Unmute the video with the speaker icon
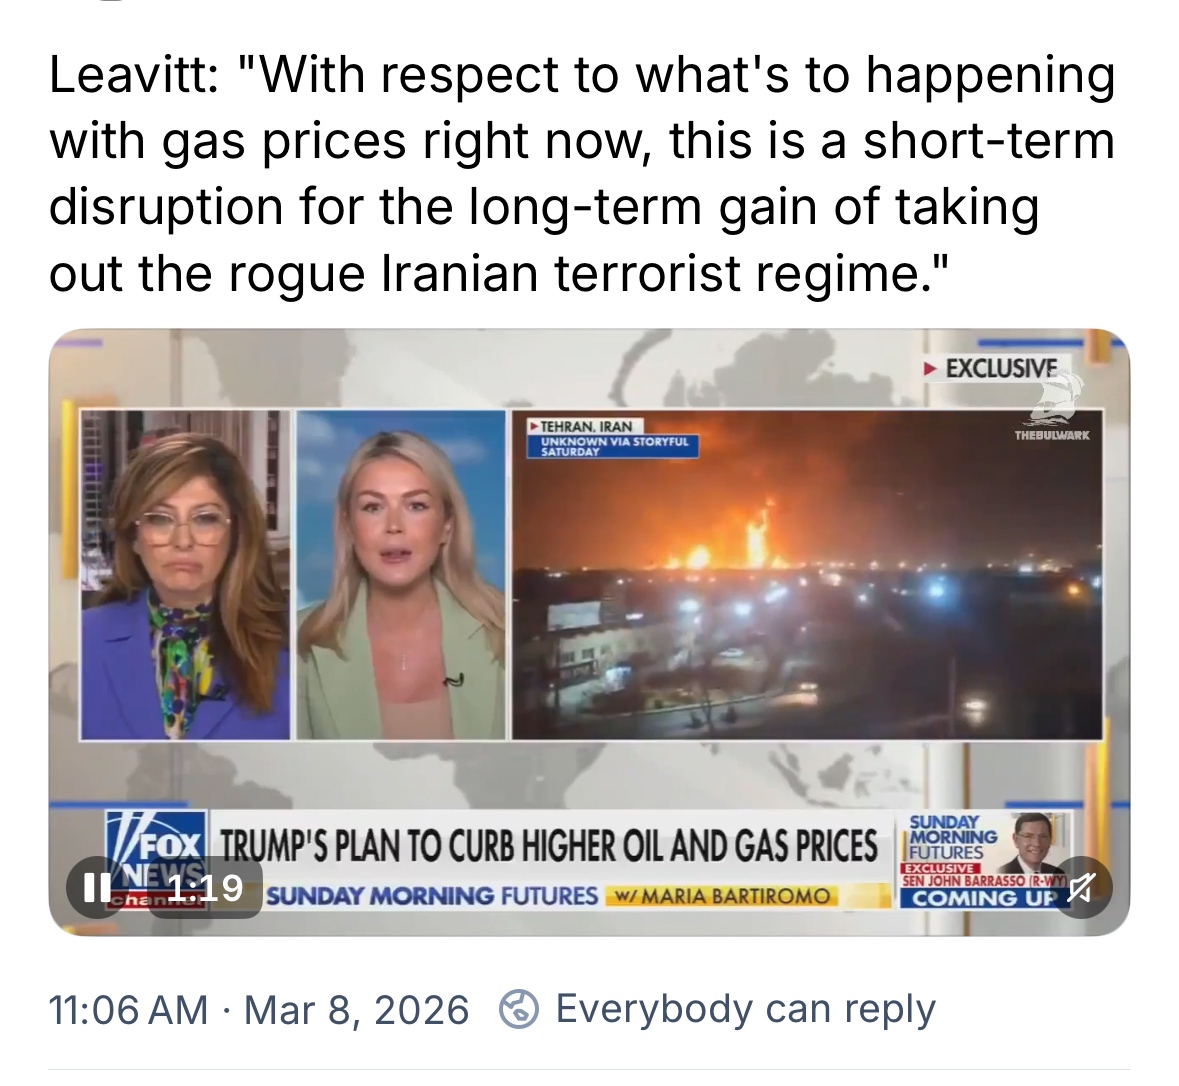Viewport: 1179px width, 1086px height. pos(1081,887)
